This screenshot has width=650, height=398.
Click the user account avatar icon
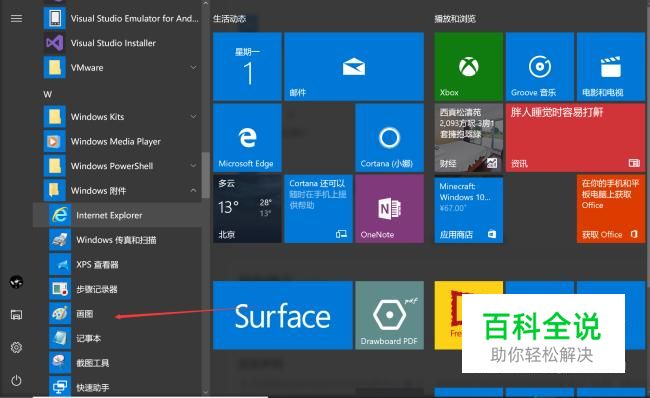[16, 282]
